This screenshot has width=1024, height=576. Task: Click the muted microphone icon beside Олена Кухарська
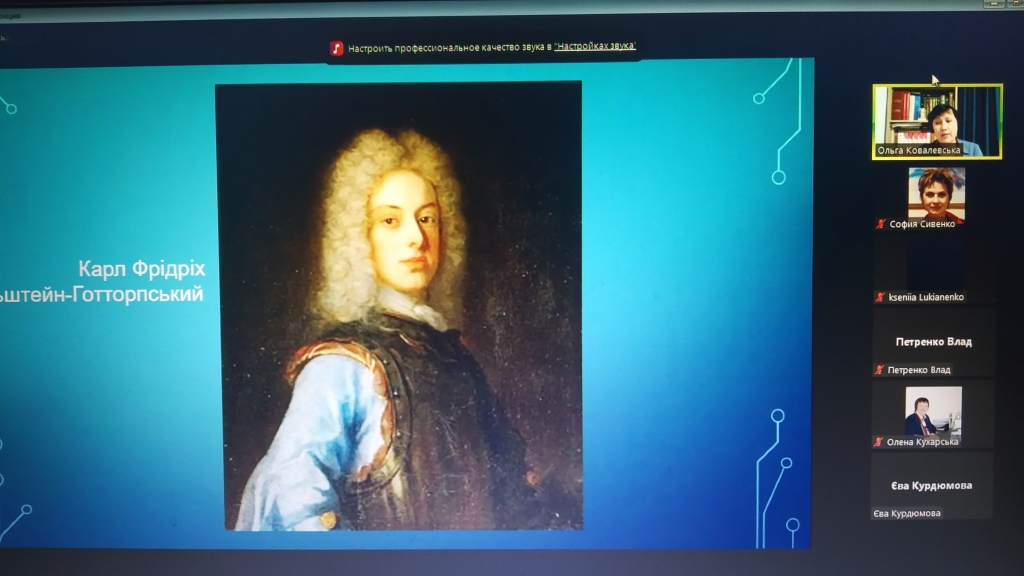[878, 442]
